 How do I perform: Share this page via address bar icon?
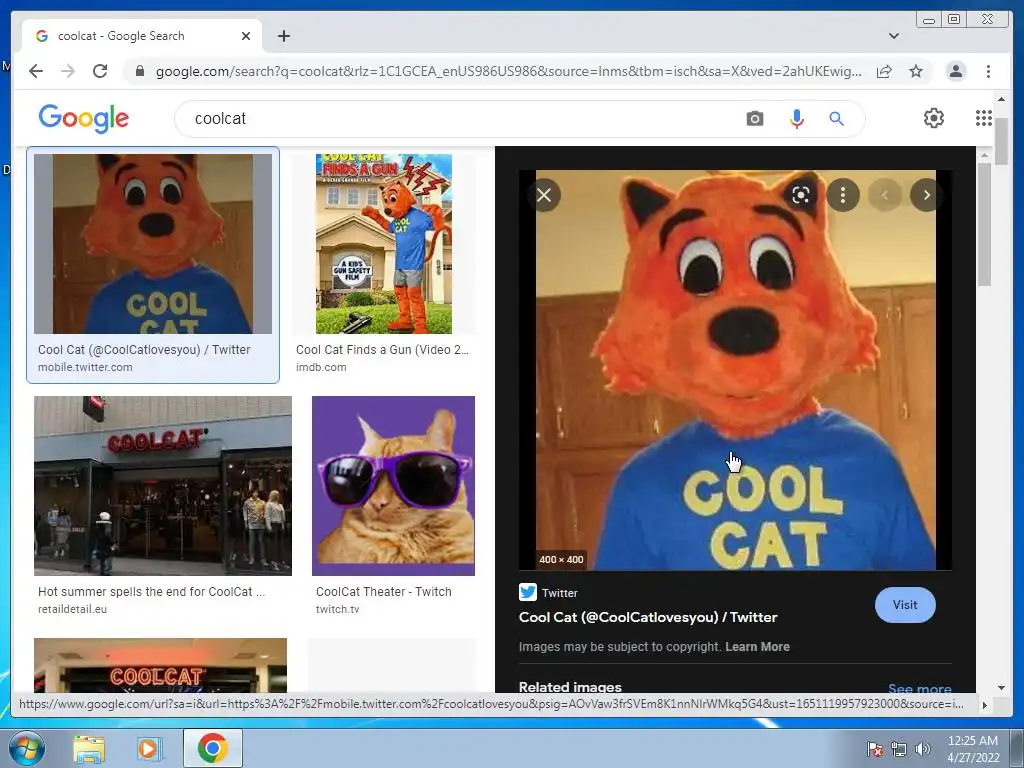click(884, 71)
